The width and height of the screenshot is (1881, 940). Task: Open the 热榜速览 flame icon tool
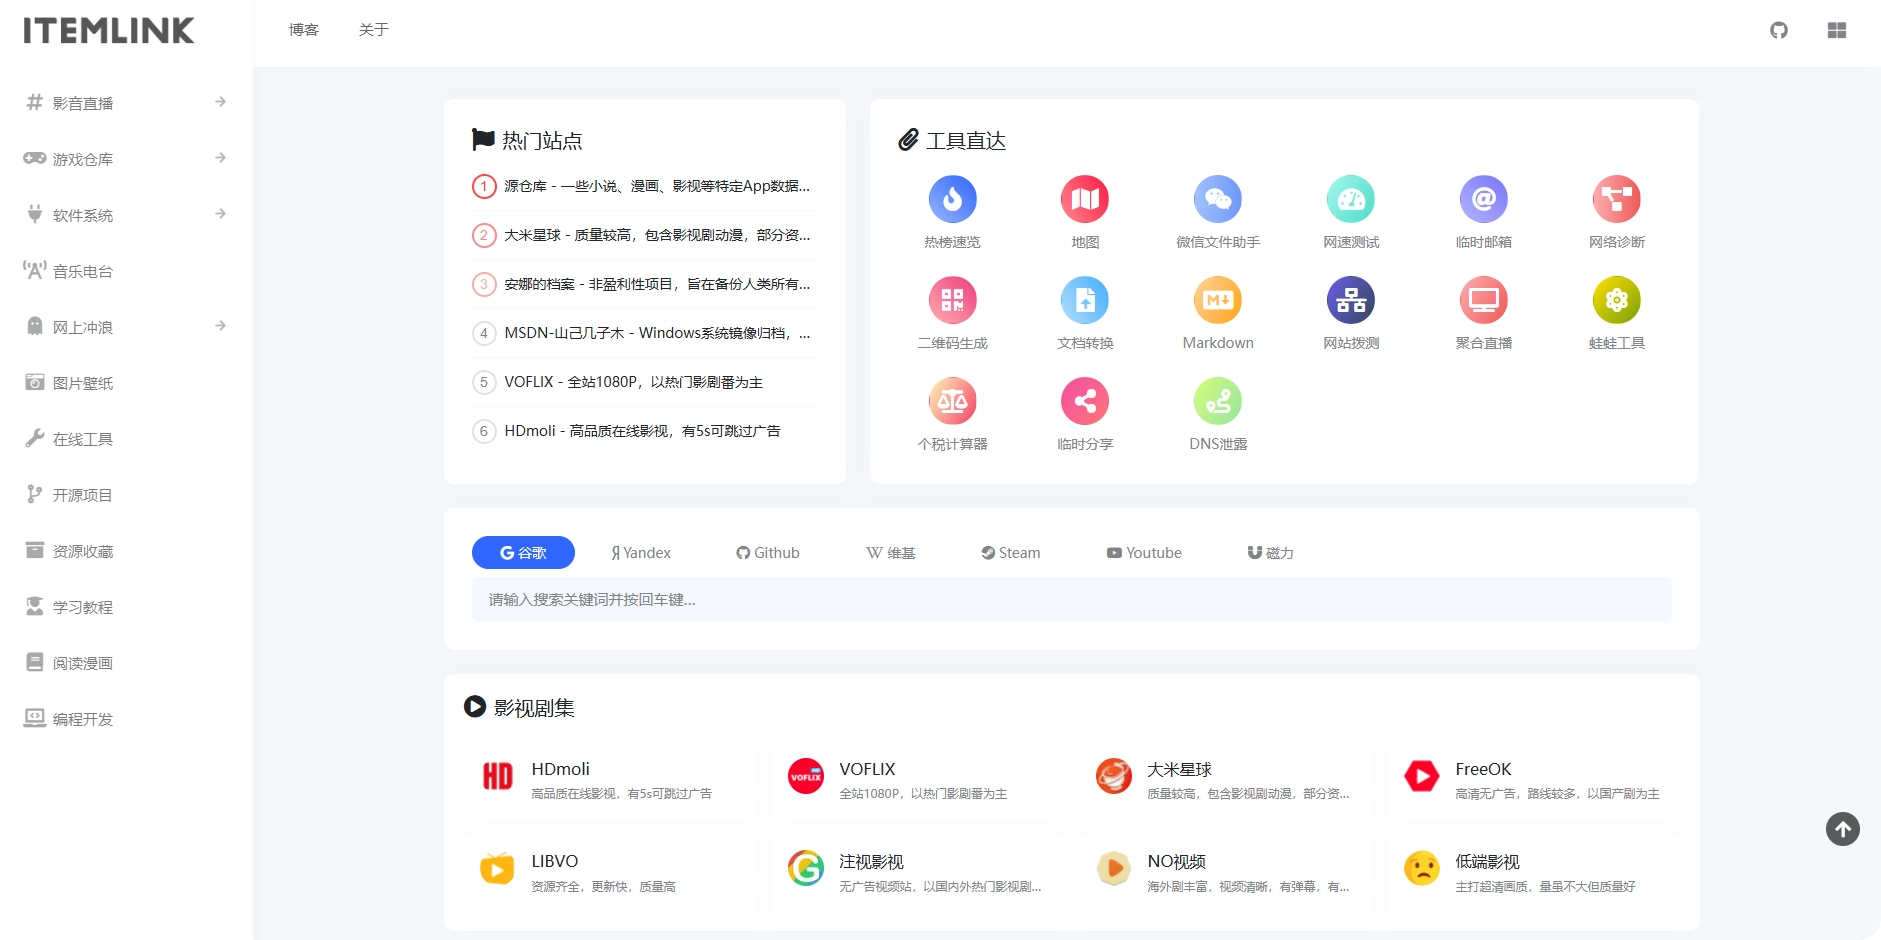[x=952, y=200]
